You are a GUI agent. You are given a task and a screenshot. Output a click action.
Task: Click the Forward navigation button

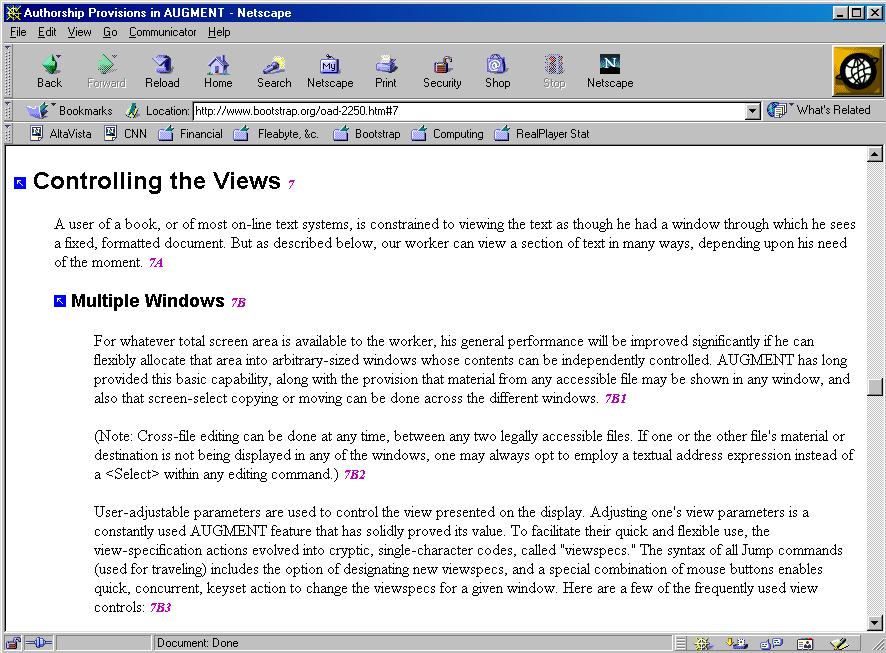point(106,72)
